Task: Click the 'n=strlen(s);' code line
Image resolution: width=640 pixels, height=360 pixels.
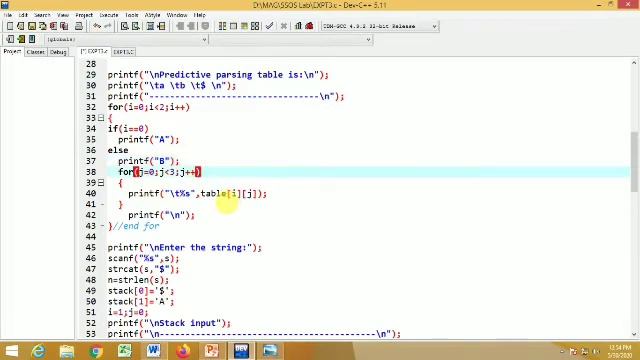Action: [138, 280]
